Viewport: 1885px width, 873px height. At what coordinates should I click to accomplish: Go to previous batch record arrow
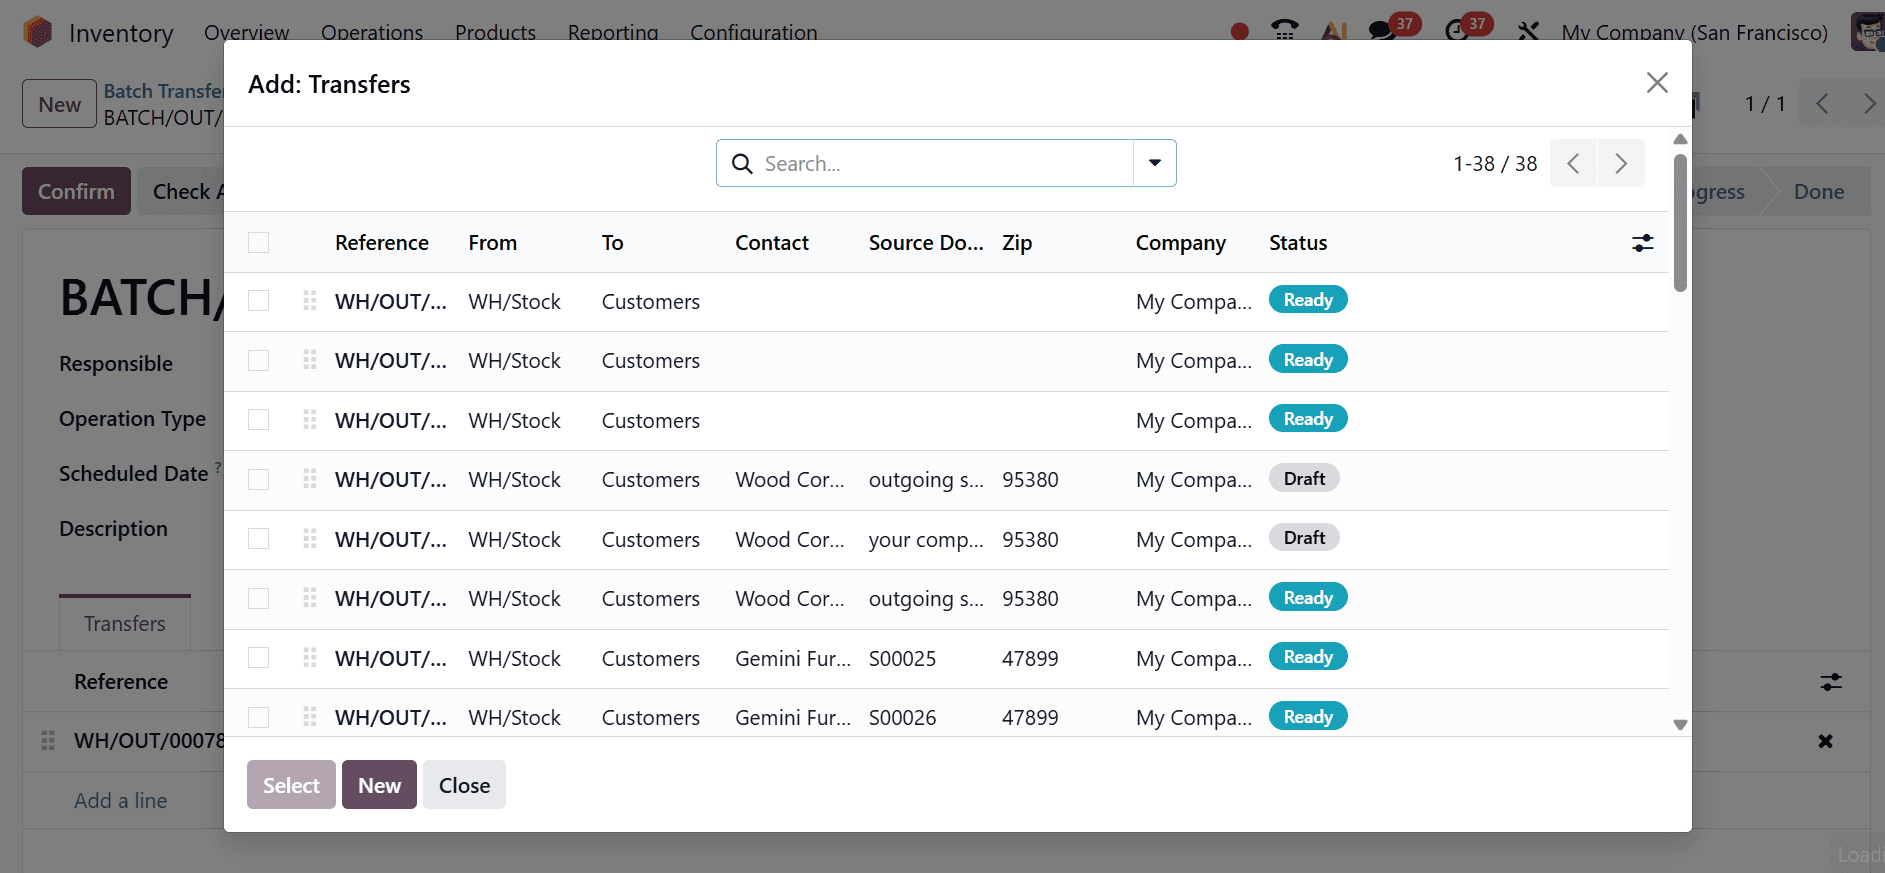point(1822,104)
